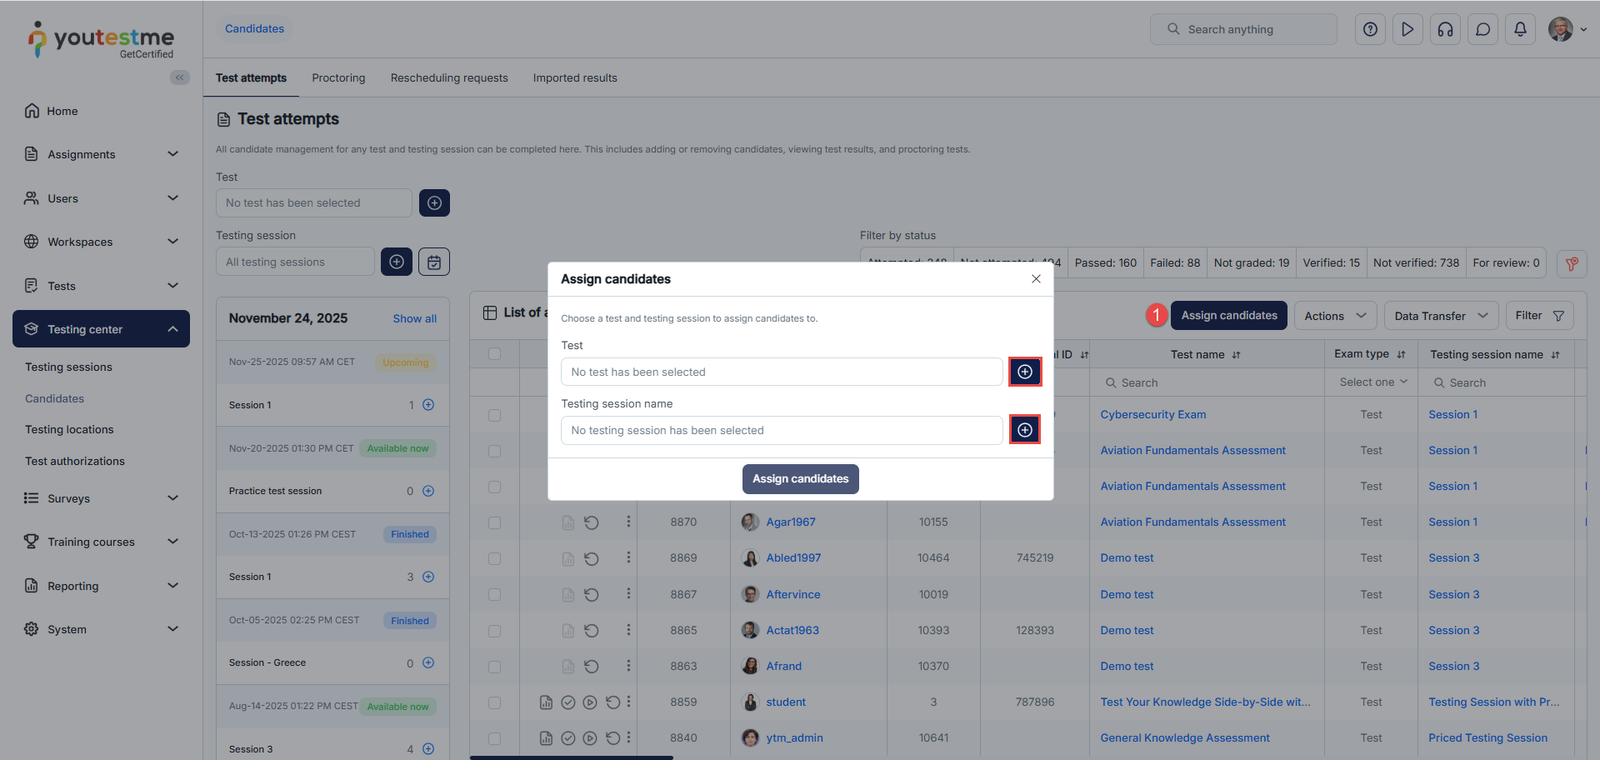
Task: Check the select-all checkbox in table header
Action: [494, 353]
